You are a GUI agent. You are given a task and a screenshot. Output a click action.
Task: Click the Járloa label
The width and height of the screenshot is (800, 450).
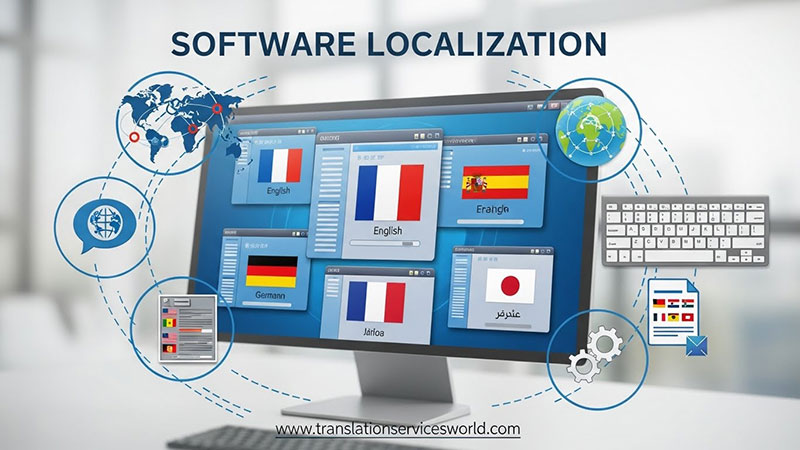tap(374, 333)
